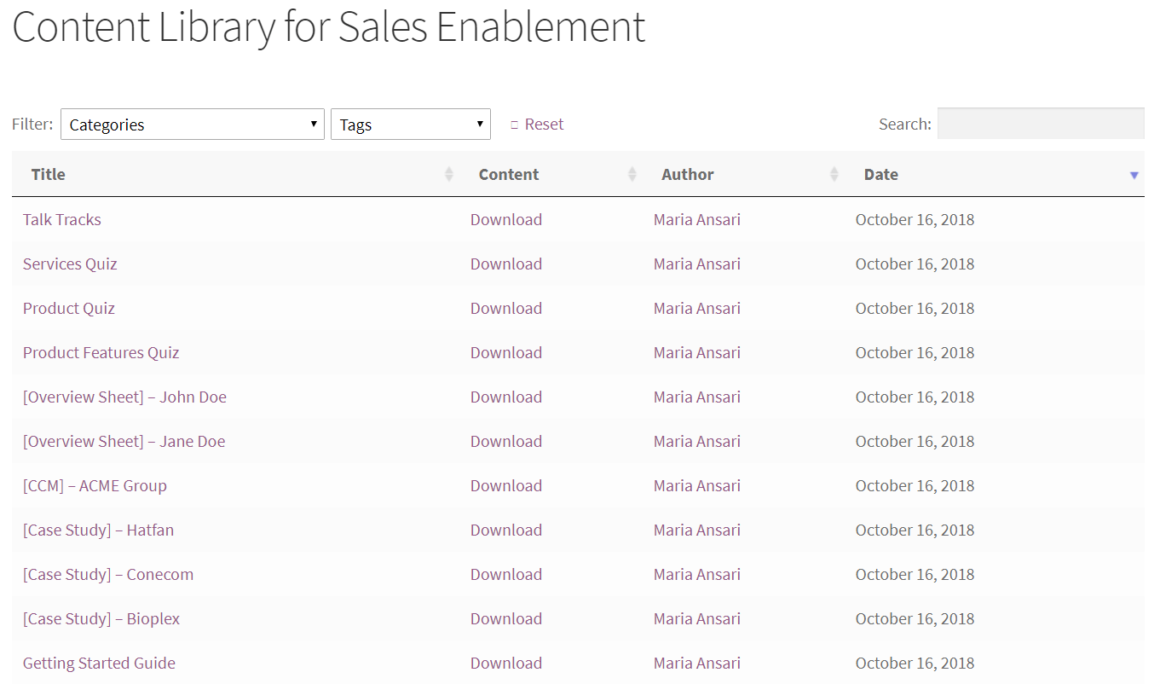Screen dimensions: 1160x684
Task: Sort the table by Title column
Action: [x=48, y=174]
